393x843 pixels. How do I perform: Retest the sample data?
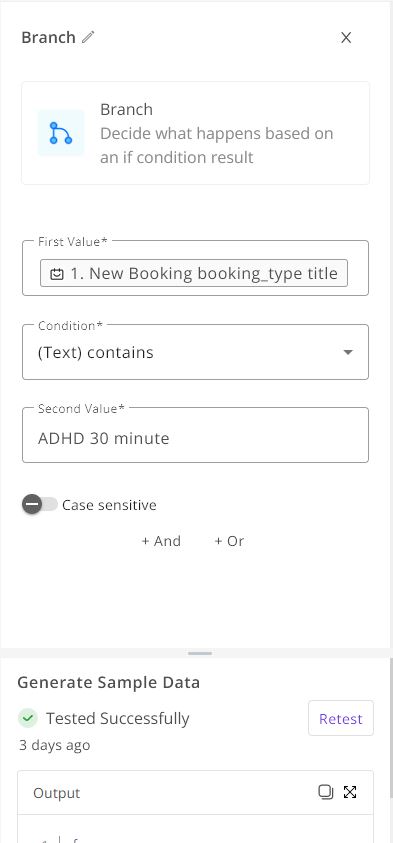[x=341, y=718]
